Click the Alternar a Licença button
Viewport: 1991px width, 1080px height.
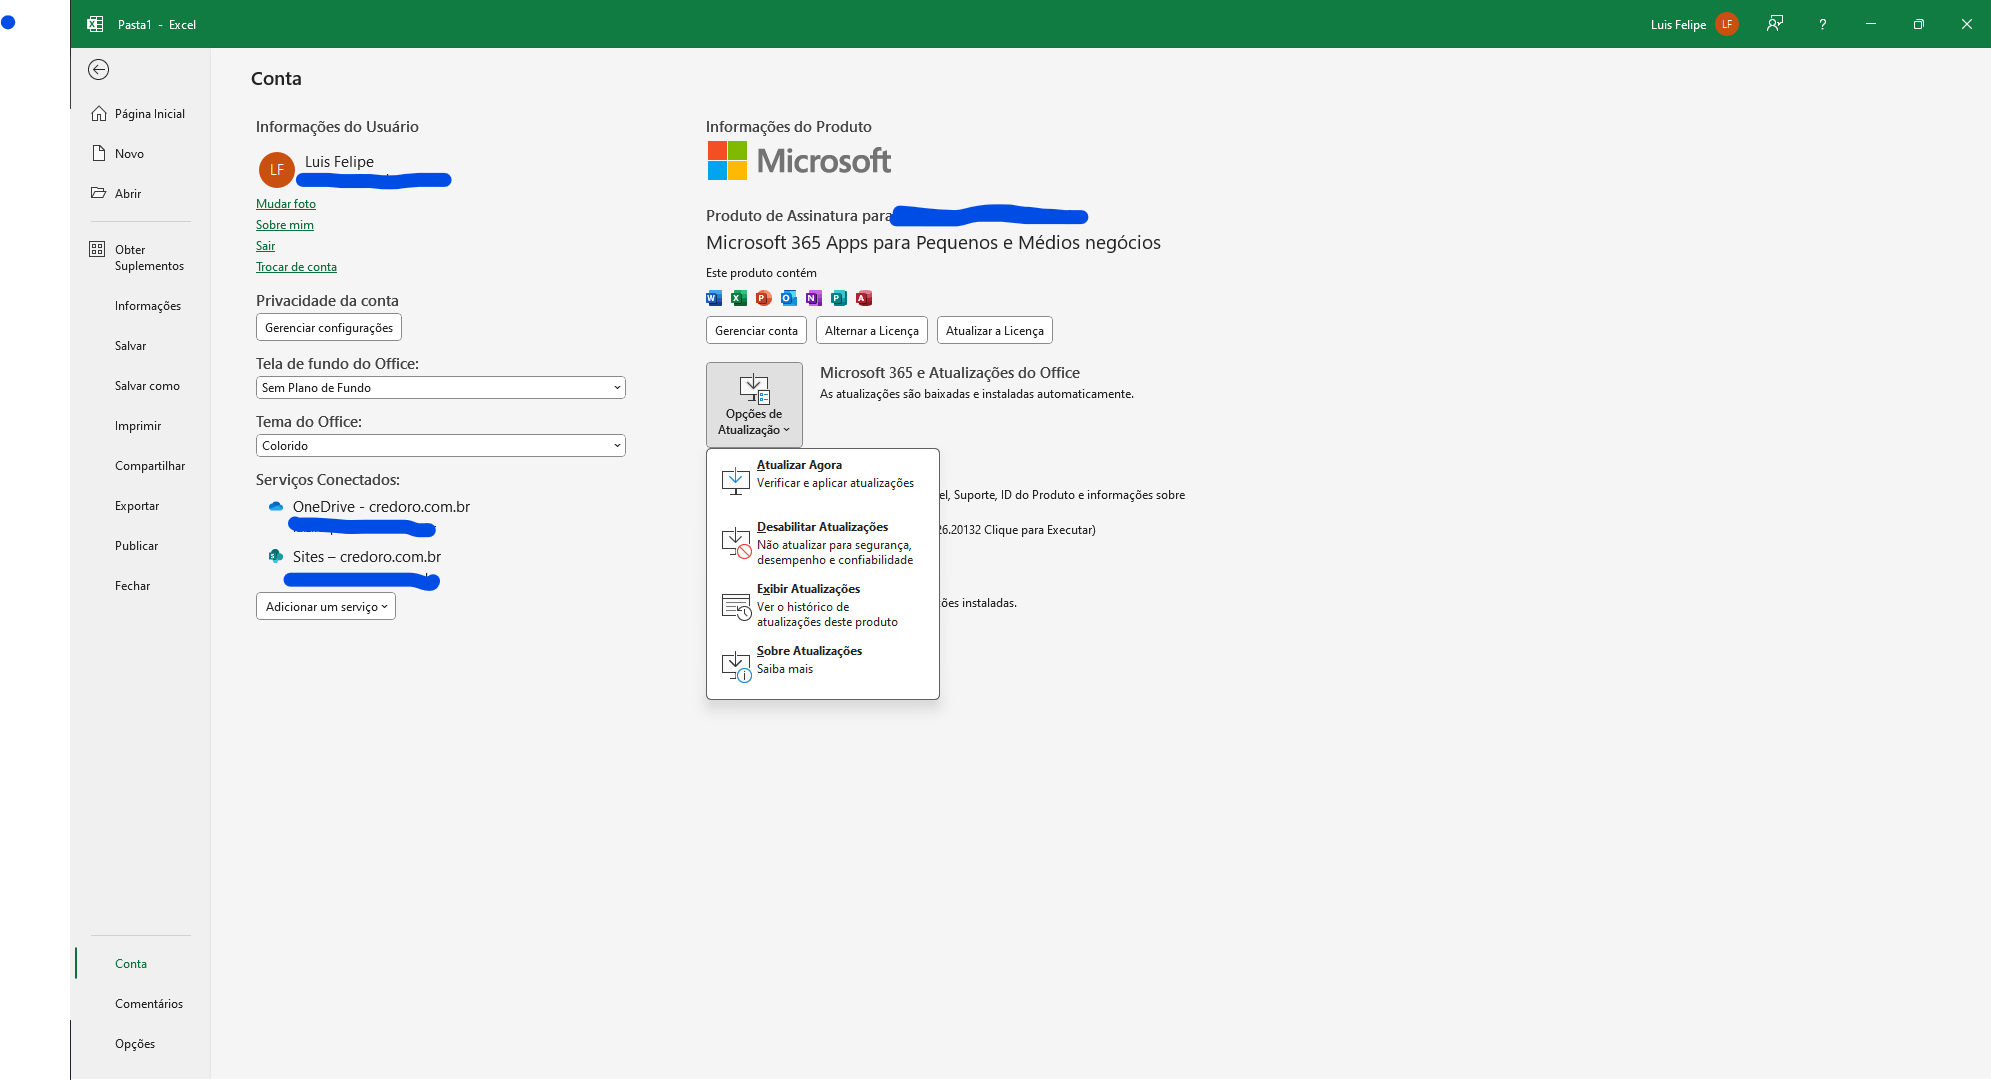(872, 330)
